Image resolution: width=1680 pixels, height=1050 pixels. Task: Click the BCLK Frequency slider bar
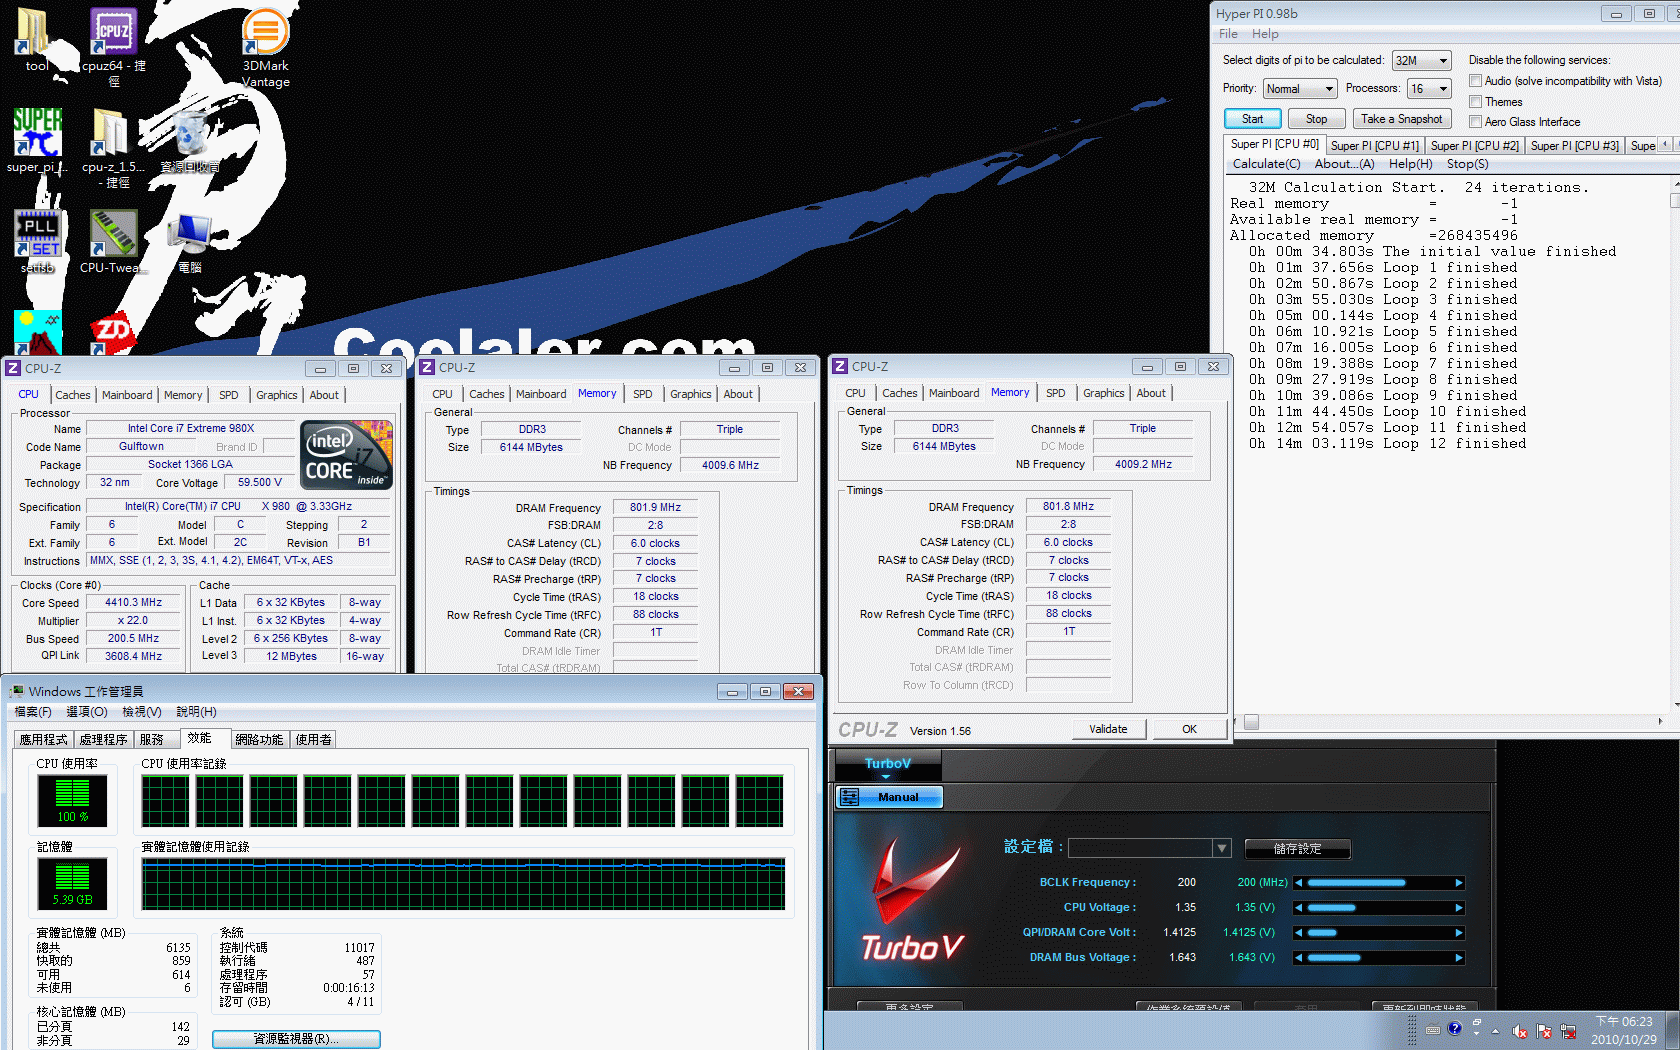1379,883
